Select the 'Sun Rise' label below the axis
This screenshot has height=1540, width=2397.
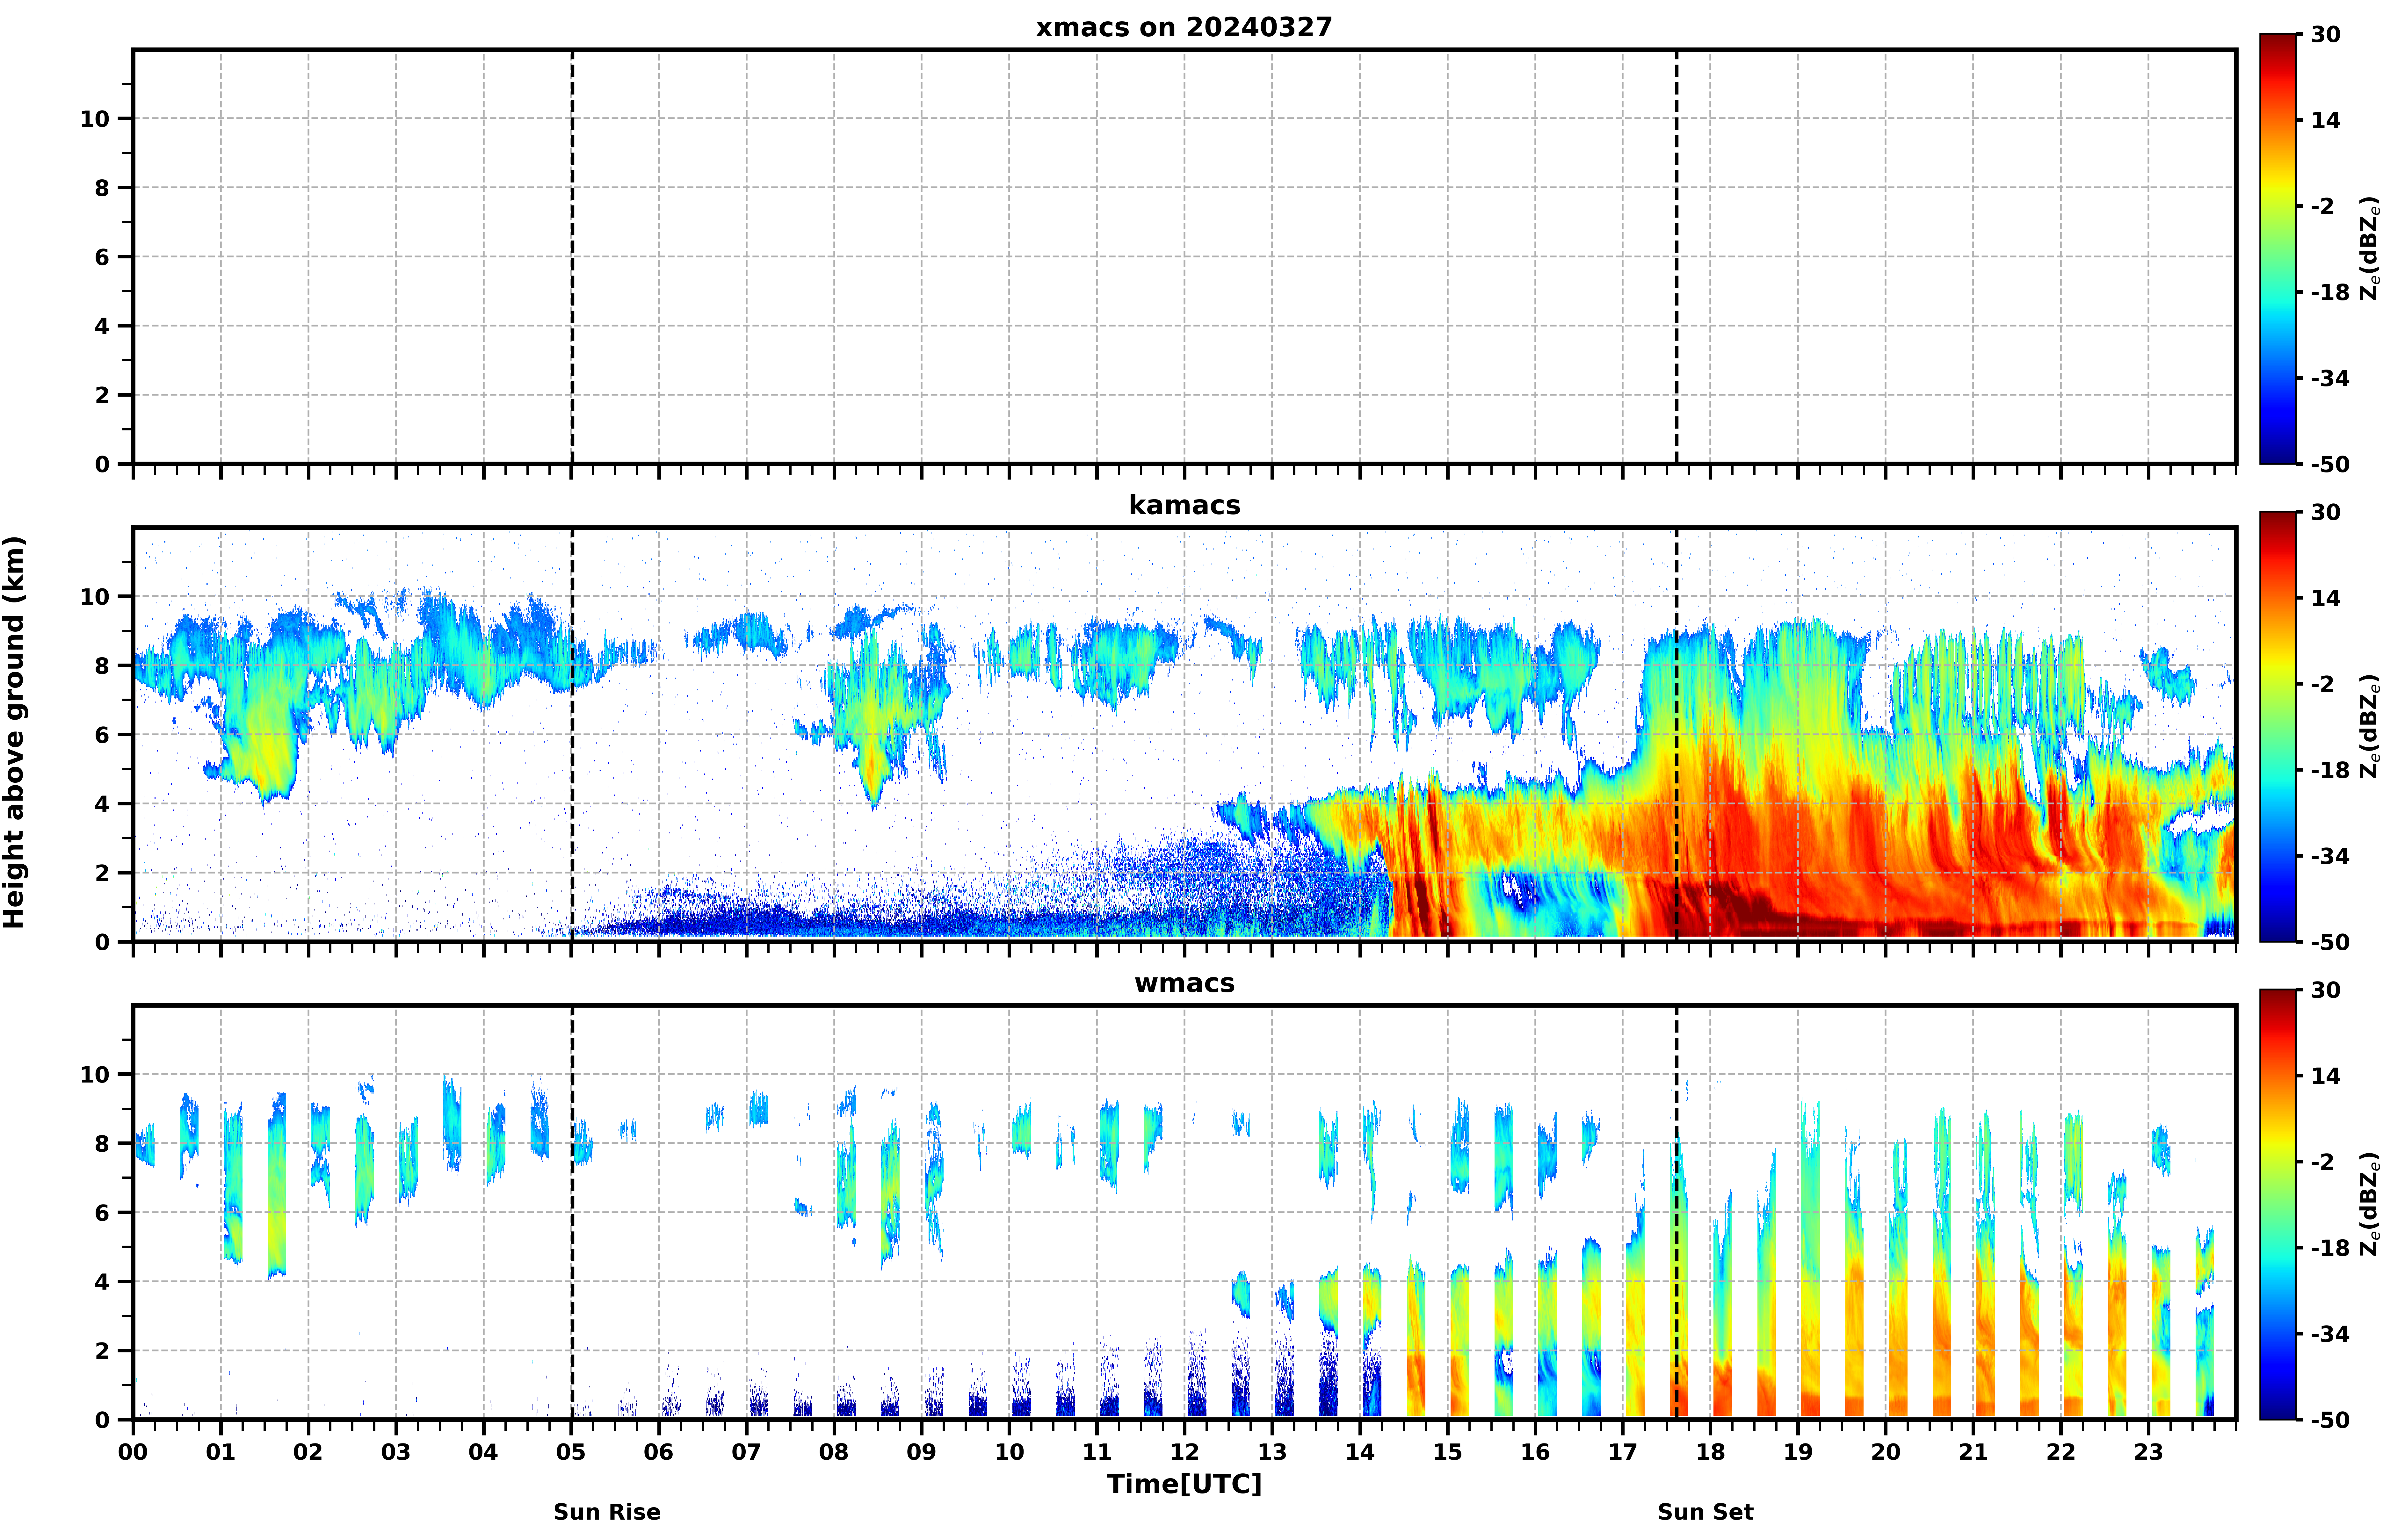click(607, 1511)
